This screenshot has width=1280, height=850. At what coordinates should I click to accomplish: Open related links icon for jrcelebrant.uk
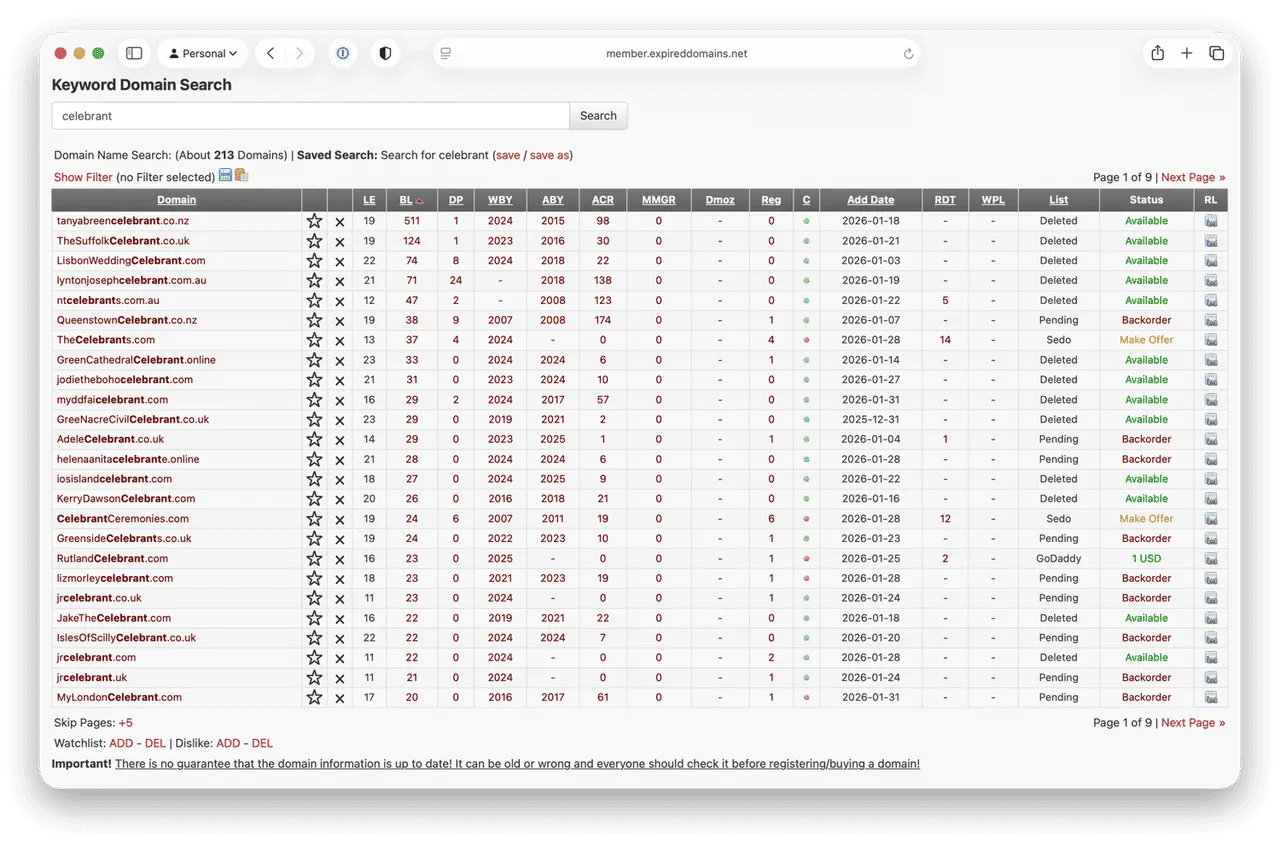[1211, 677]
